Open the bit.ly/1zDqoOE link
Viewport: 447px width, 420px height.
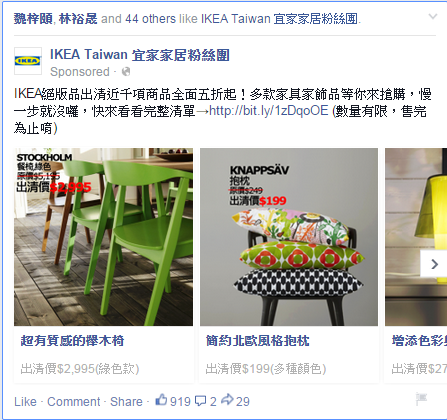click(269, 111)
